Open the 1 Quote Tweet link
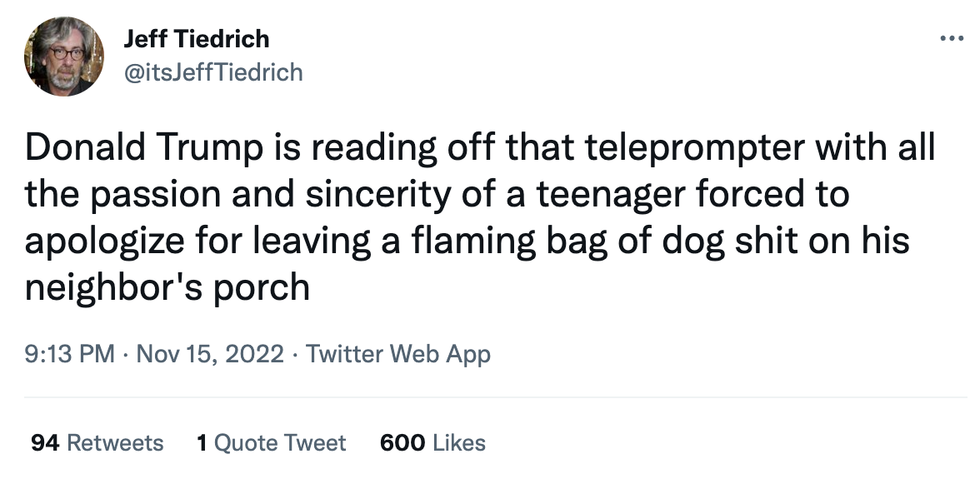The width and height of the screenshot is (980, 483). 272,443
